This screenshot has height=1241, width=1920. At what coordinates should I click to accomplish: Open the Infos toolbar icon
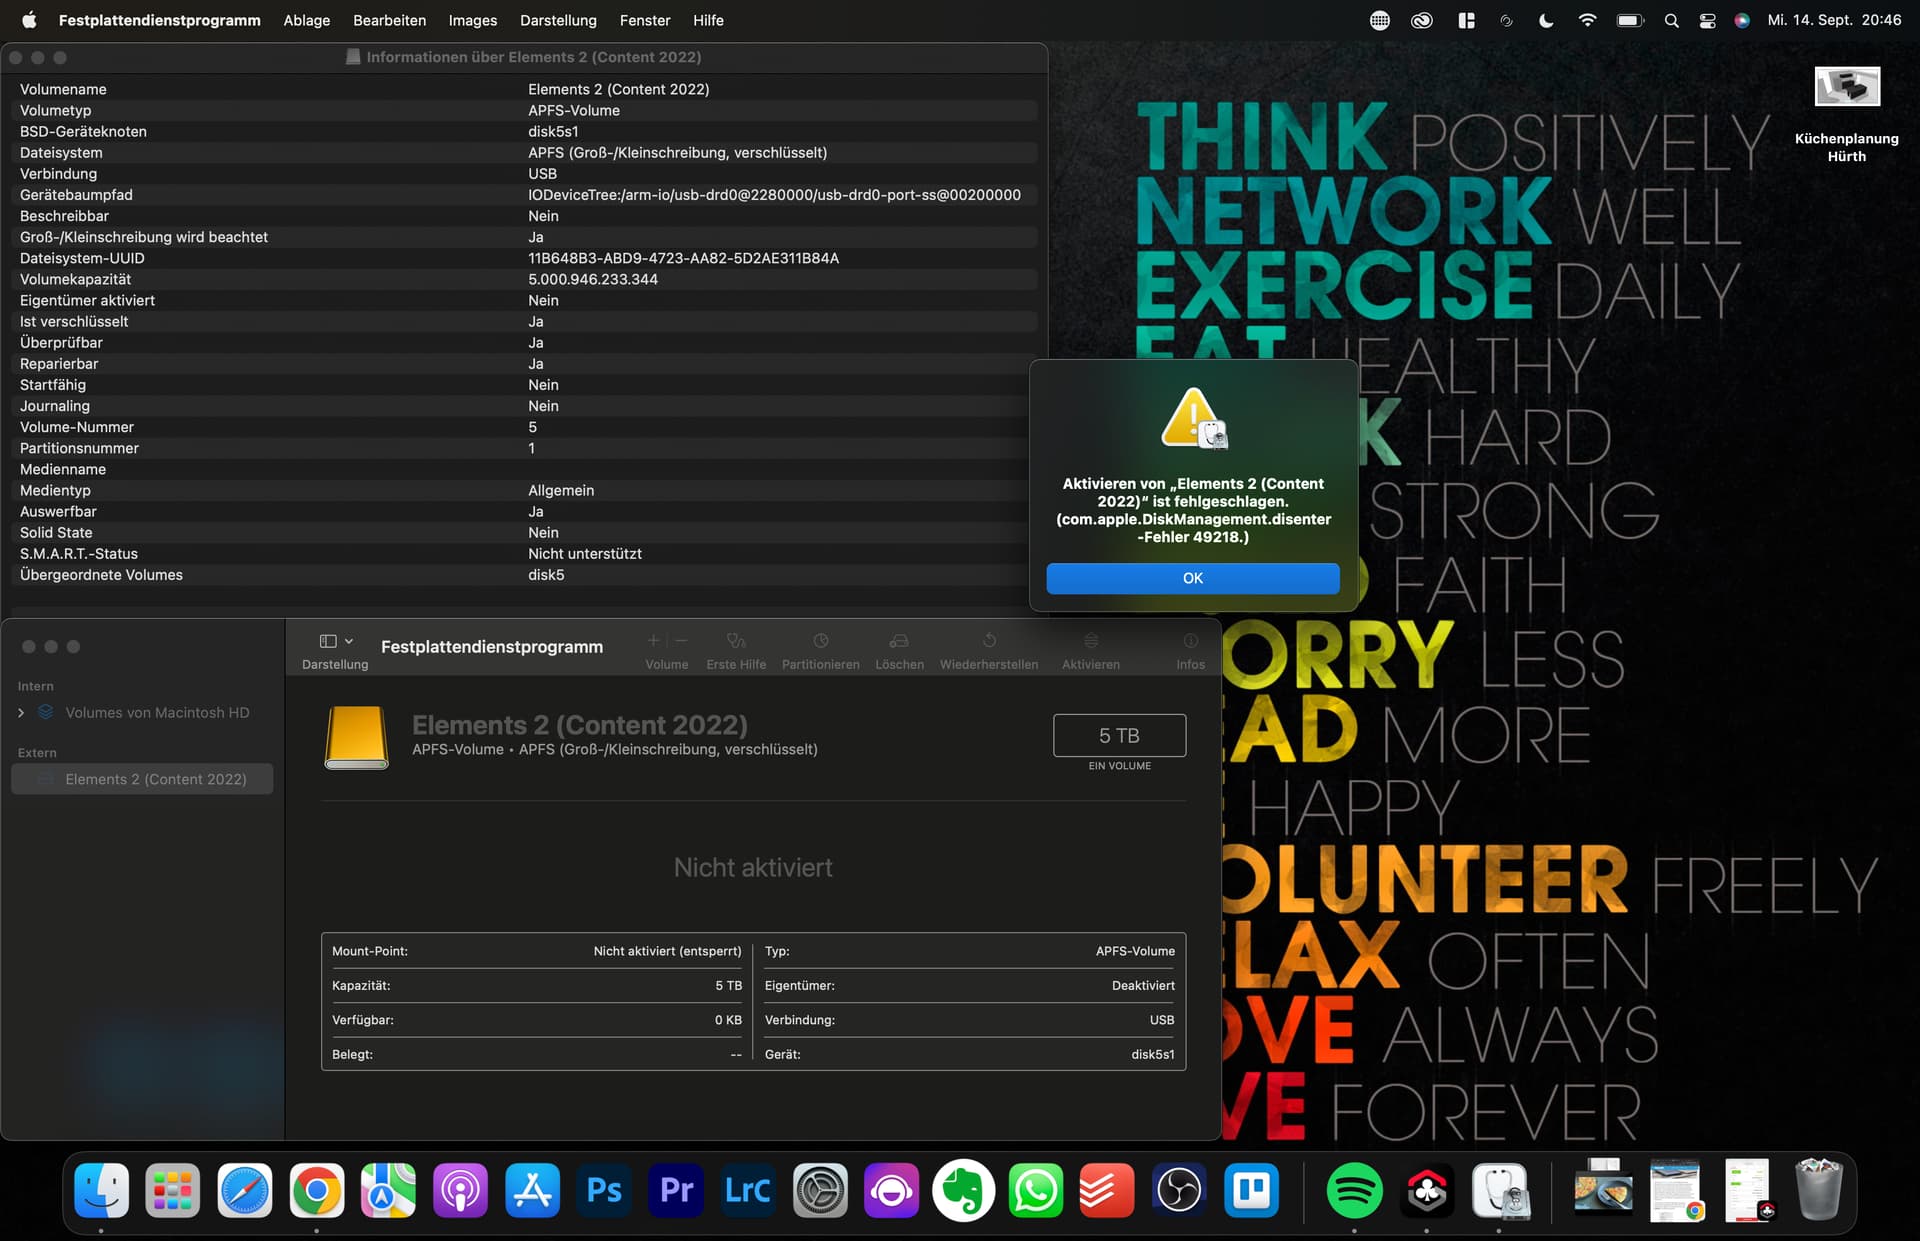pos(1190,641)
